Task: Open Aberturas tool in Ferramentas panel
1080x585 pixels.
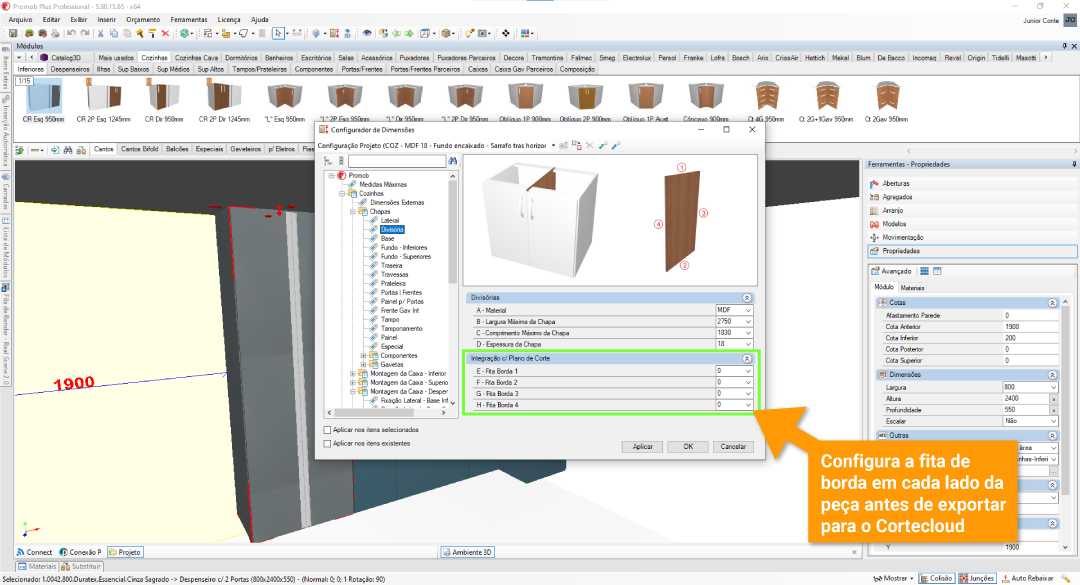Action: click(x=896, y=183)
